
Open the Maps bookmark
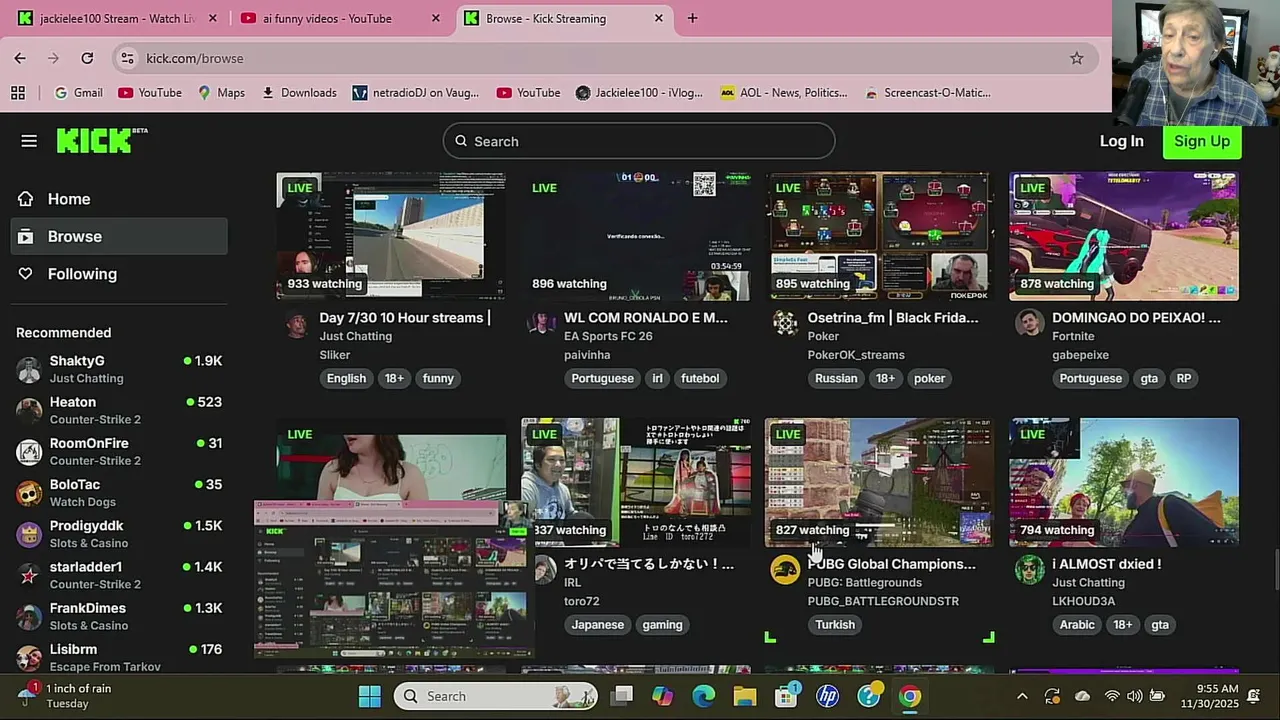click(x=221, y=92)
